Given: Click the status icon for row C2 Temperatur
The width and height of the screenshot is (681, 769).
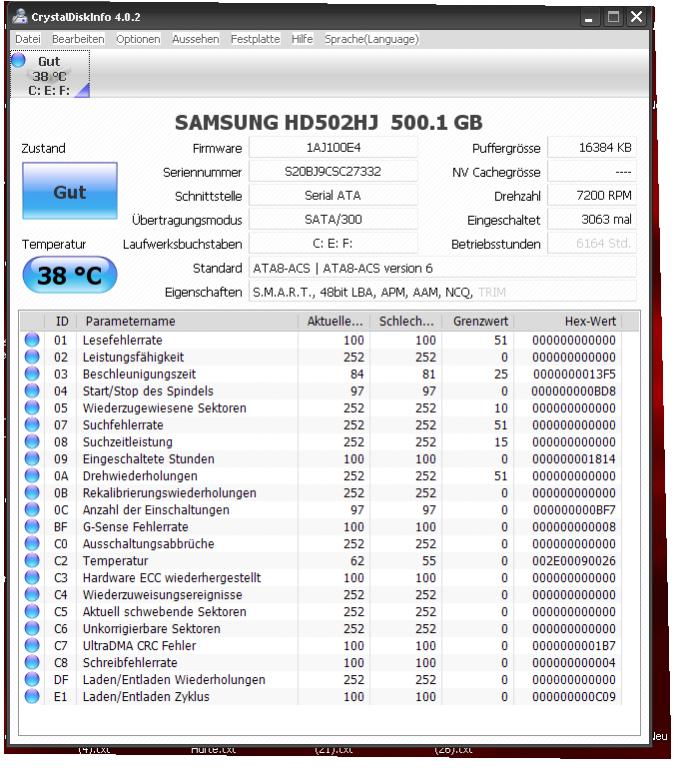Looking at the screenshot, I should click(32, 560).
